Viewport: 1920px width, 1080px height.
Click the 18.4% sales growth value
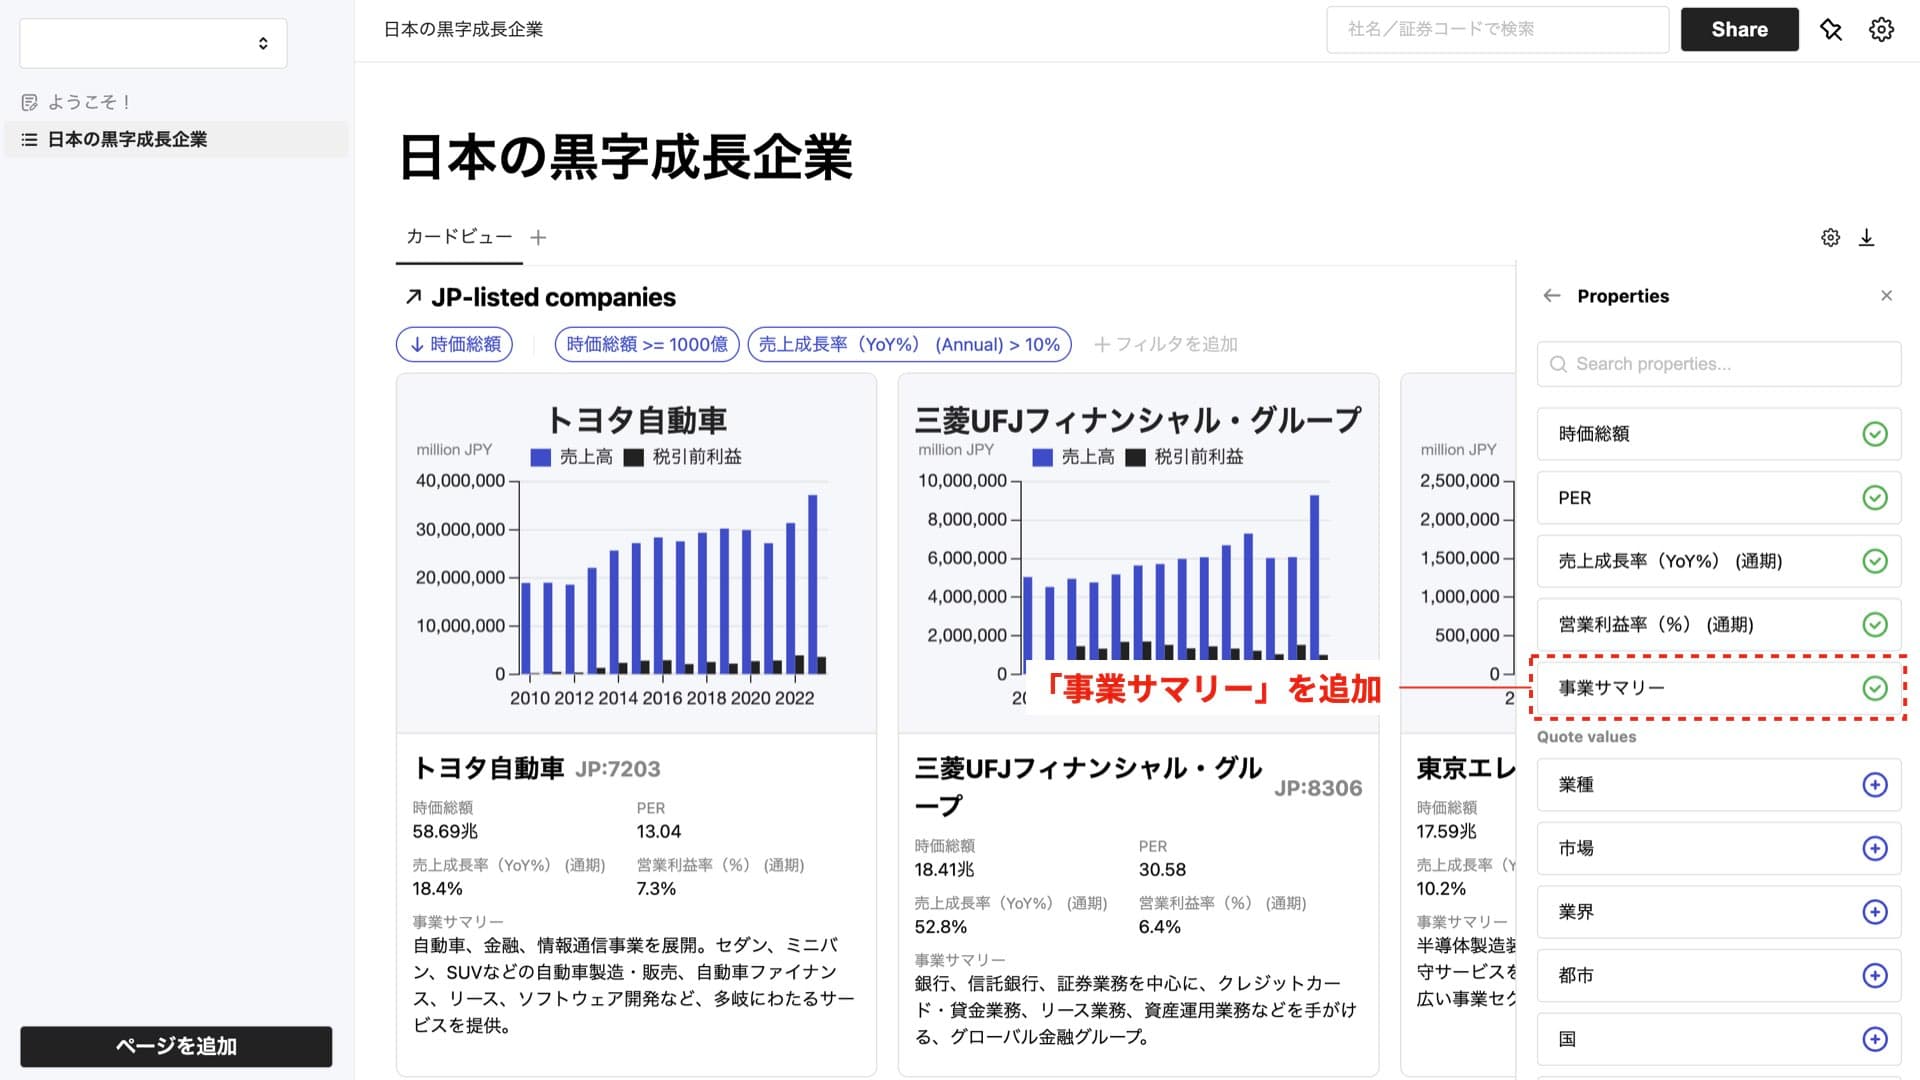click(x=437, y=889)
